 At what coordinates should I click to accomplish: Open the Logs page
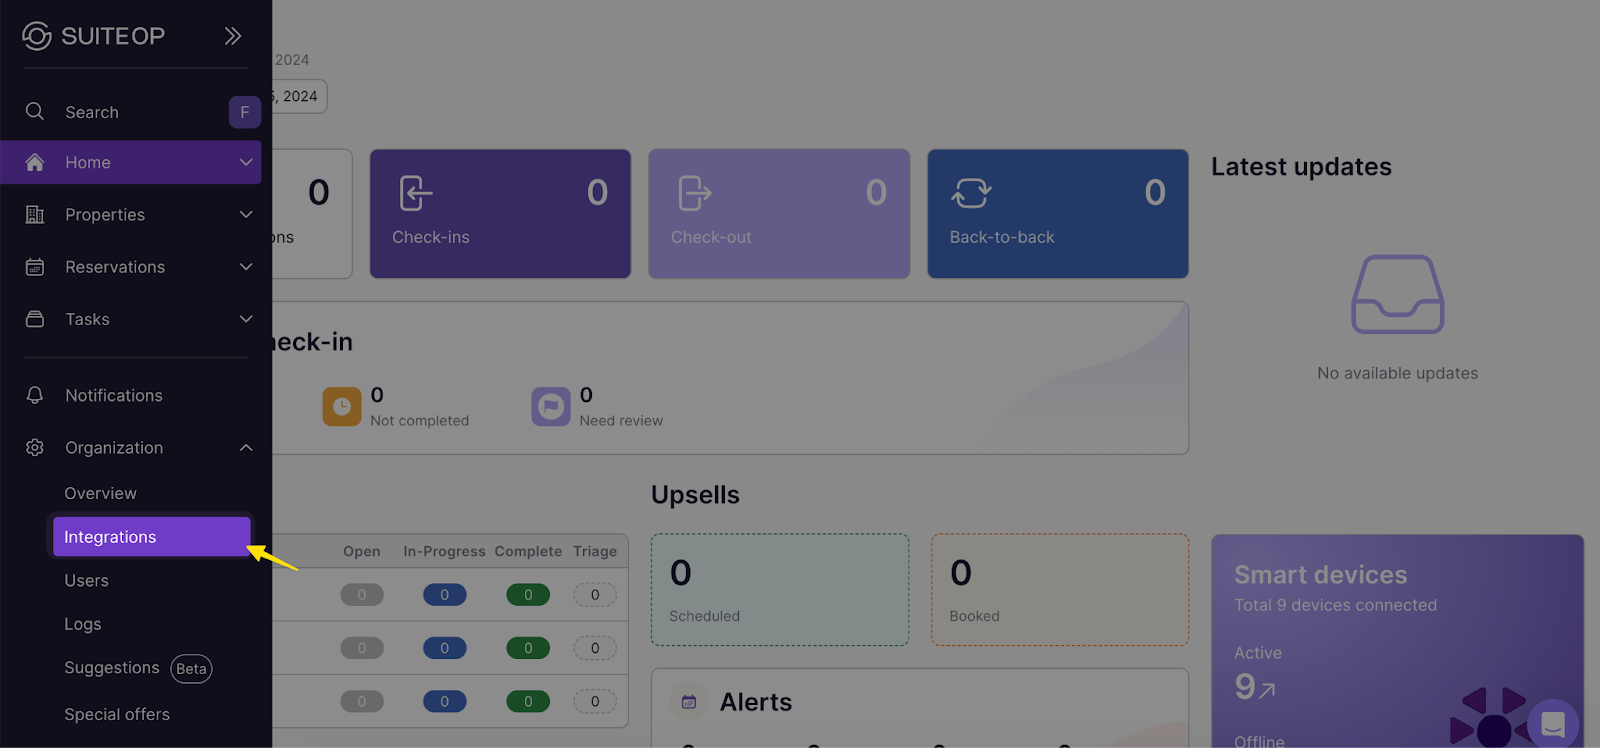pyautogui.click(x=83, y=624)
